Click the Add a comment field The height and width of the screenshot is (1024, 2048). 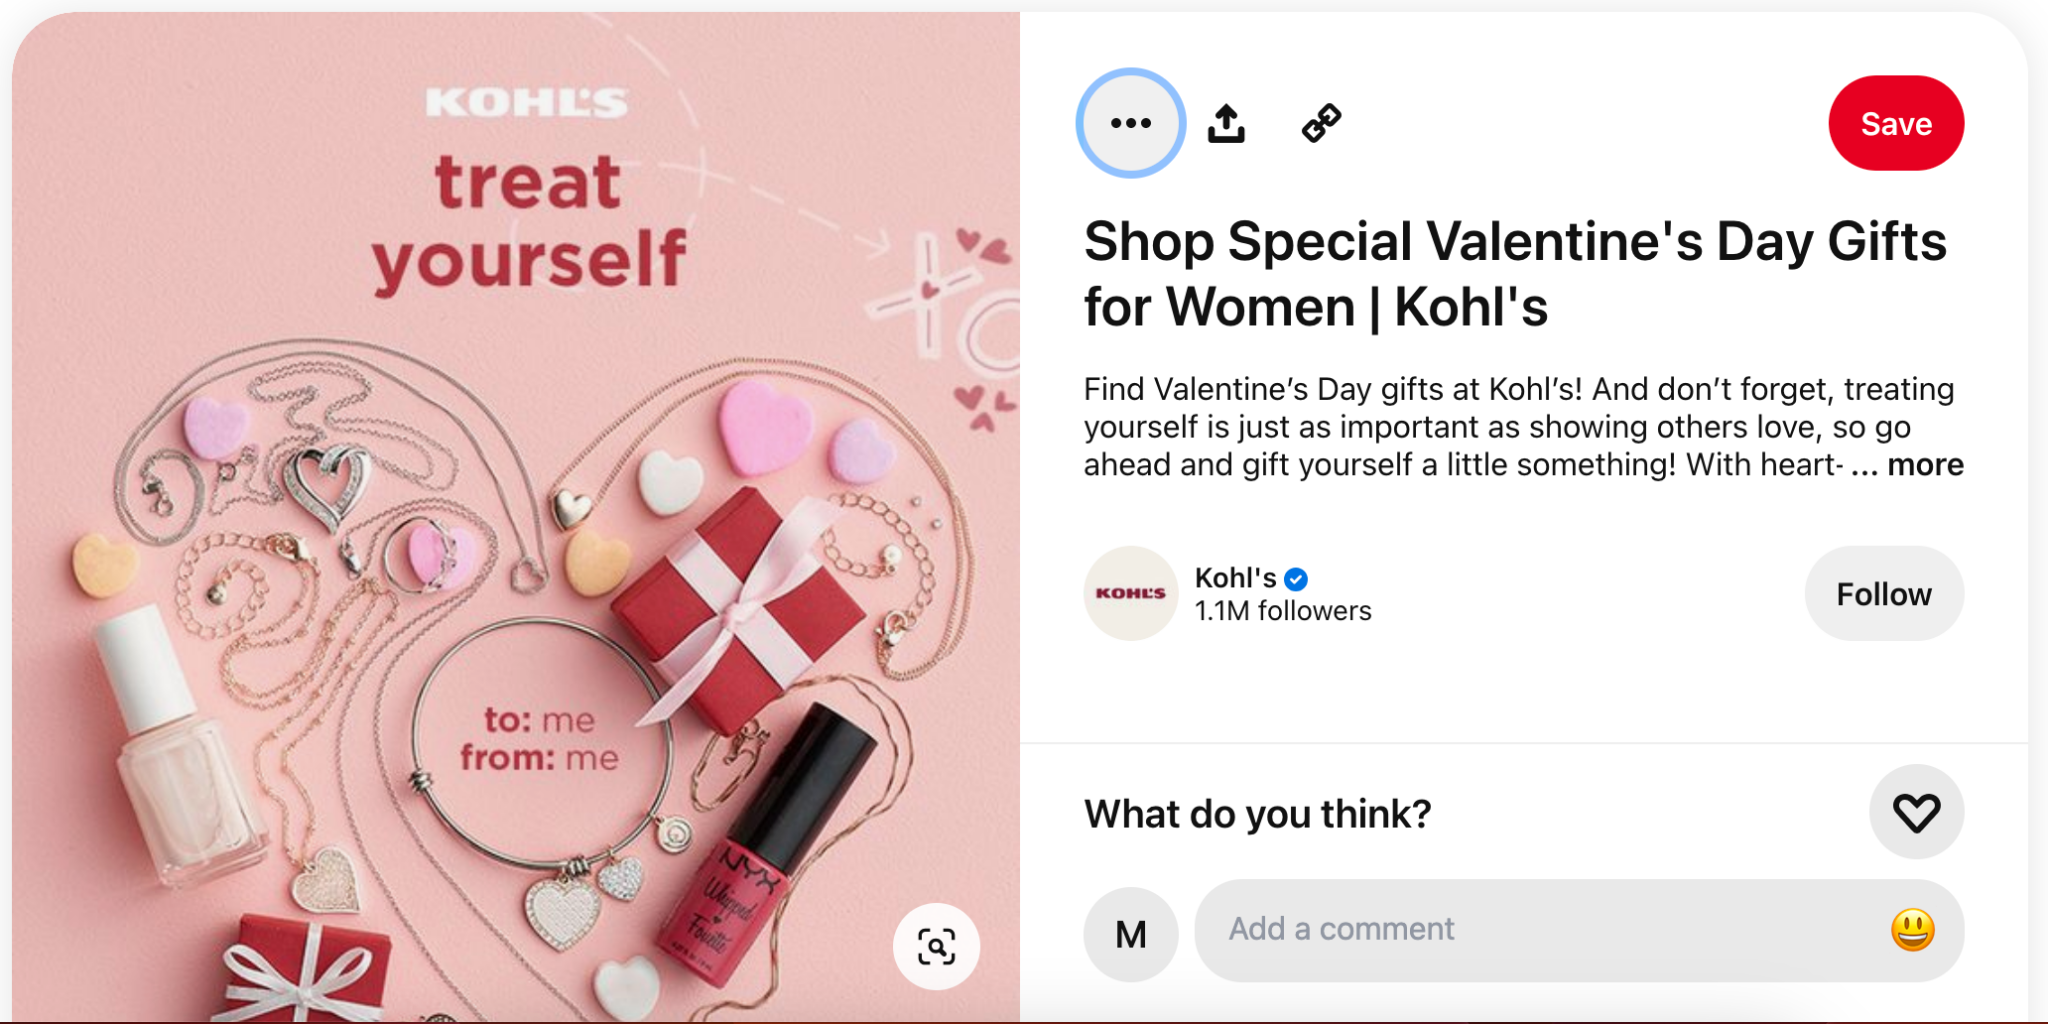1500,929
